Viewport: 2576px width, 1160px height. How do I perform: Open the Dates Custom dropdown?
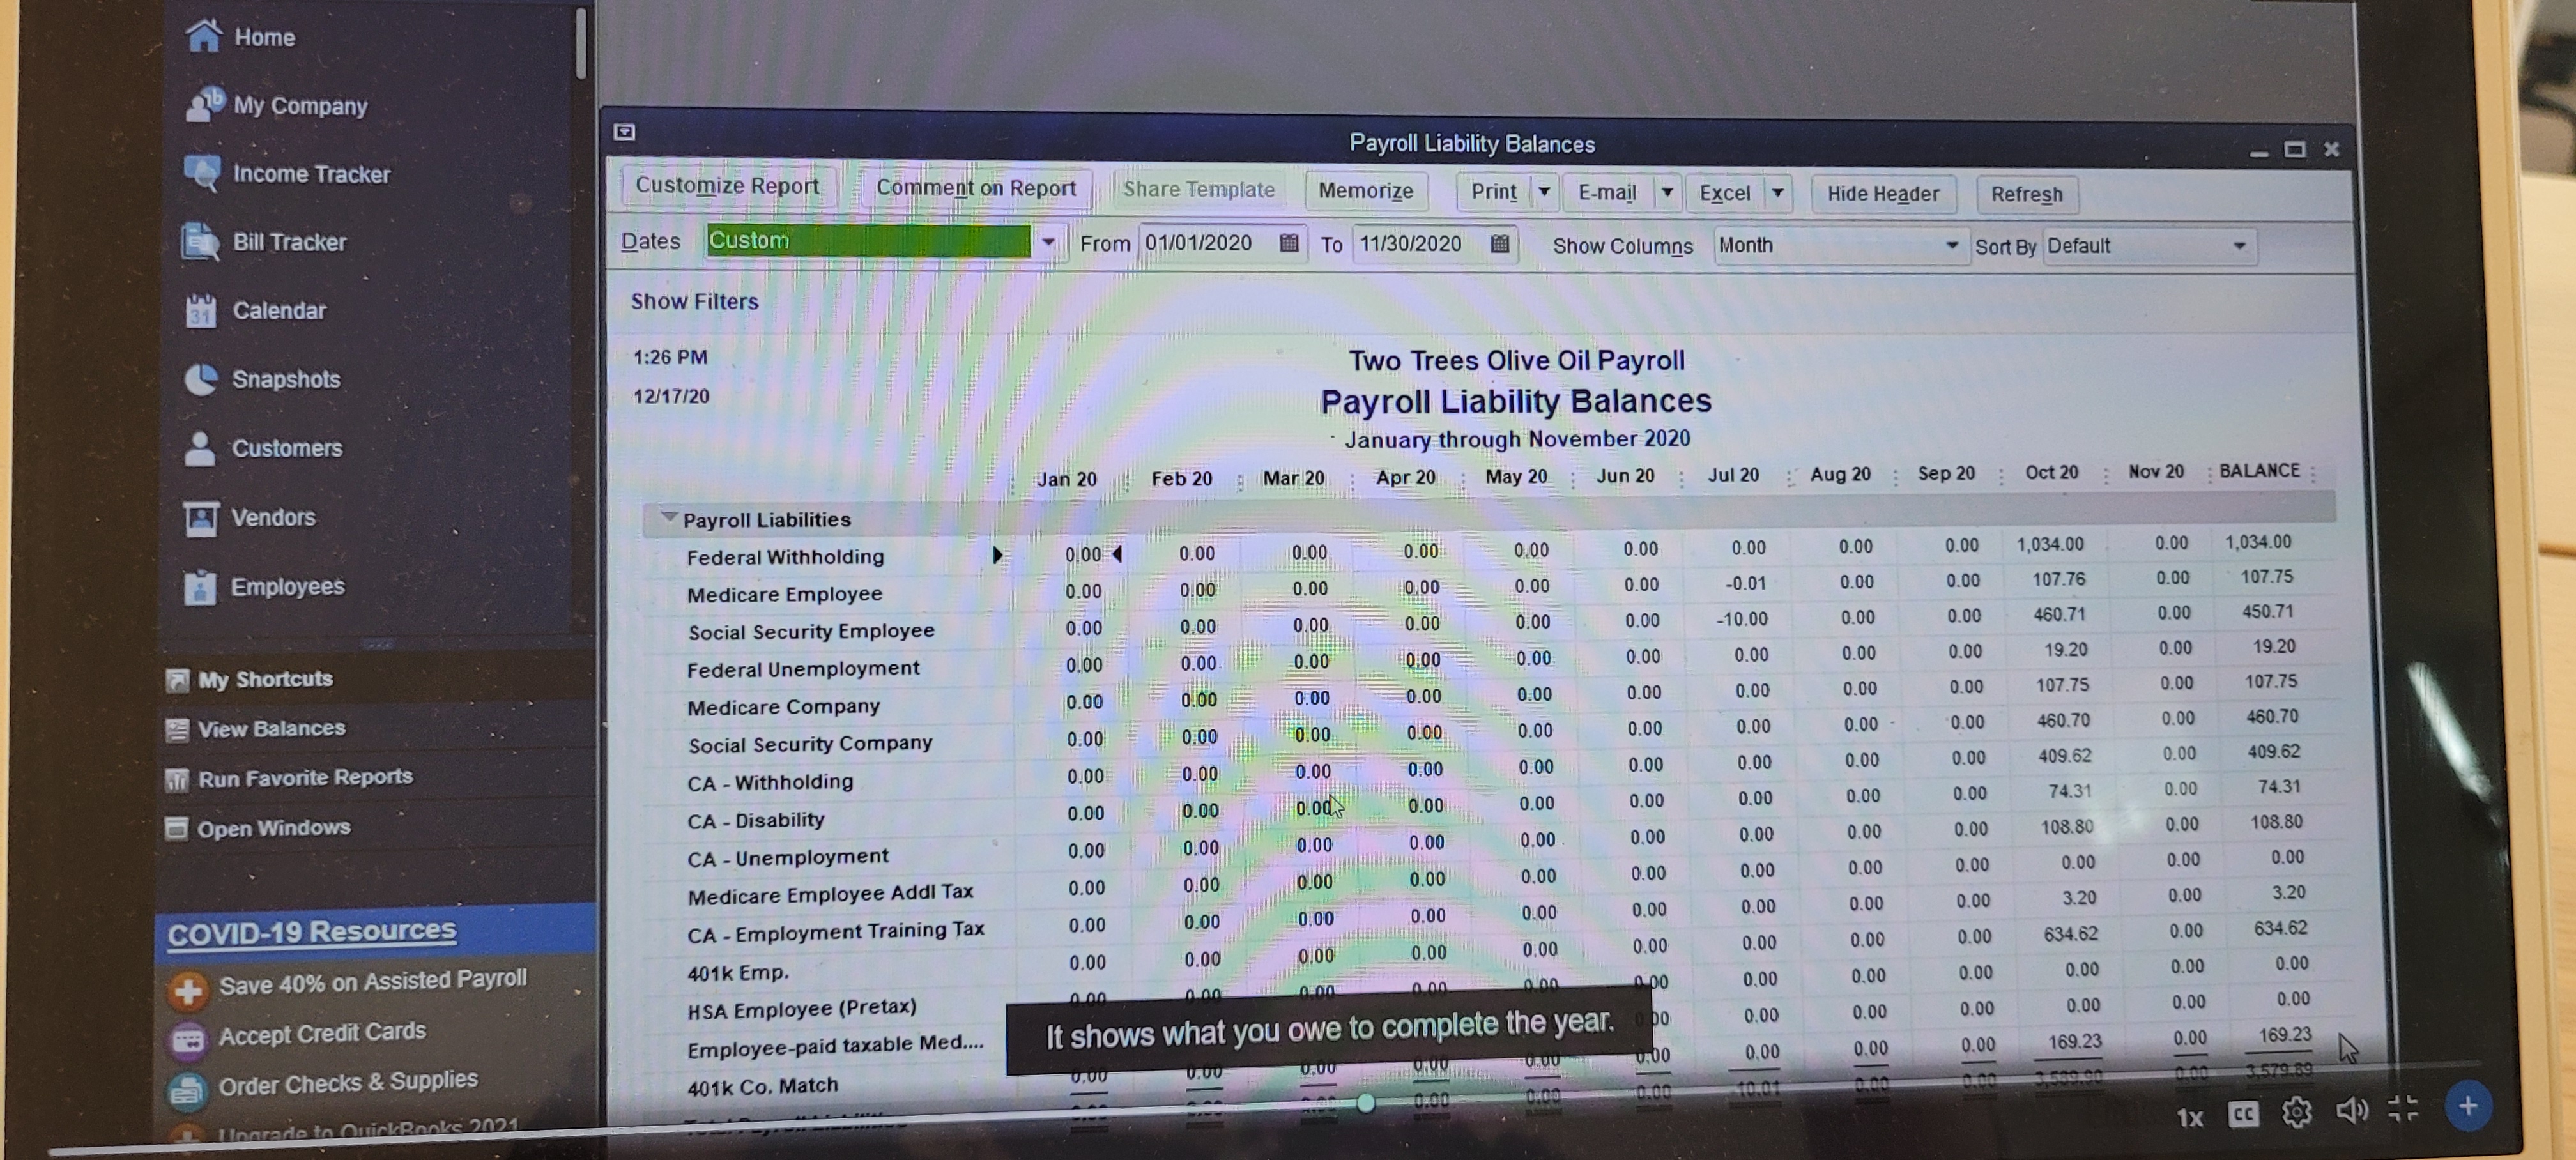pyautogui.click(x=1048, y=242)
